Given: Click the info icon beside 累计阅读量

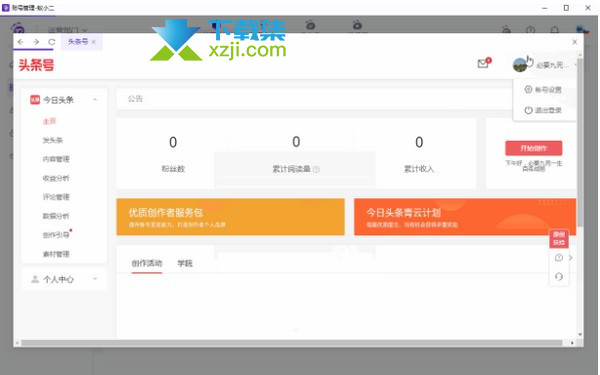Looking at the screenshot, I should point(316,169).
